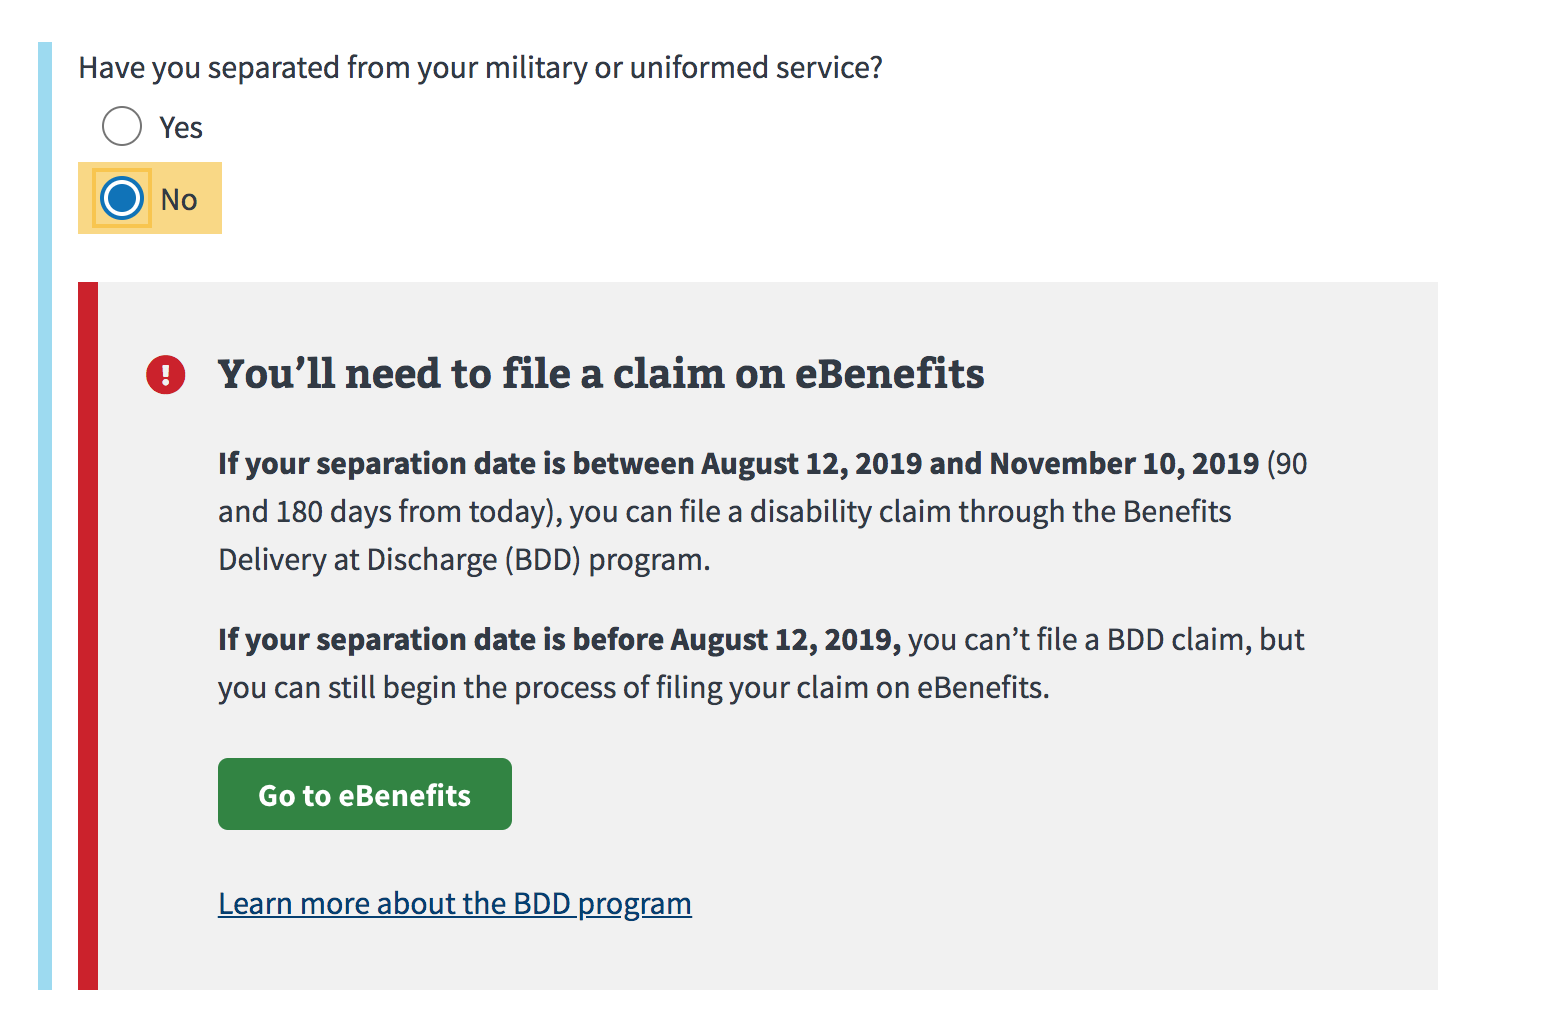Click the red alert border stripe

[88, 636]
